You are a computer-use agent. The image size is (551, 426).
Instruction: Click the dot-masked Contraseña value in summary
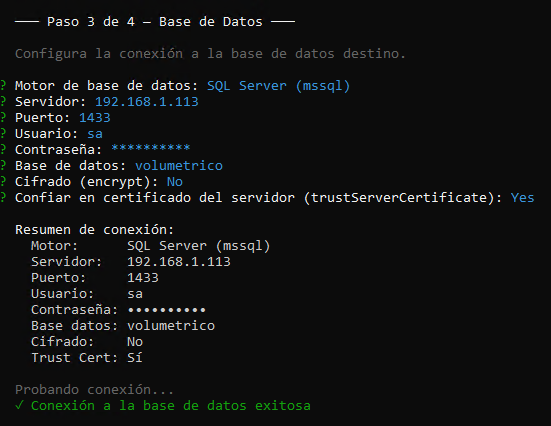coord(167,310)
